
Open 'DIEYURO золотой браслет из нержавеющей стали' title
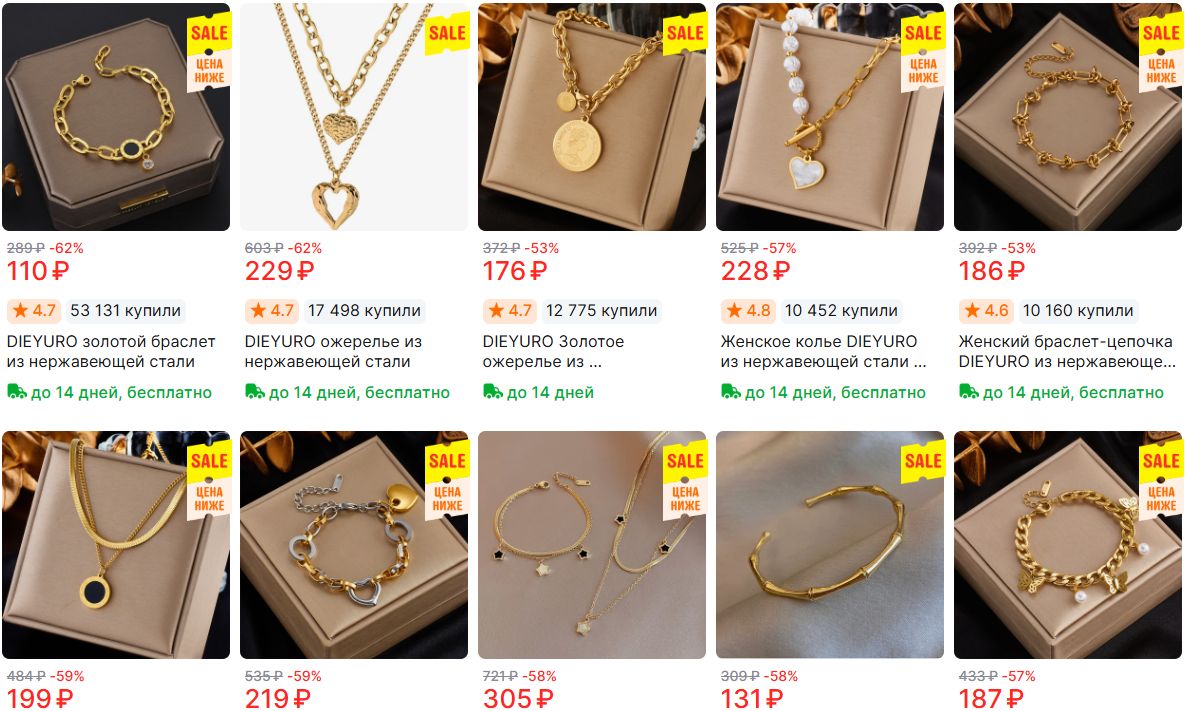[111, 352]
